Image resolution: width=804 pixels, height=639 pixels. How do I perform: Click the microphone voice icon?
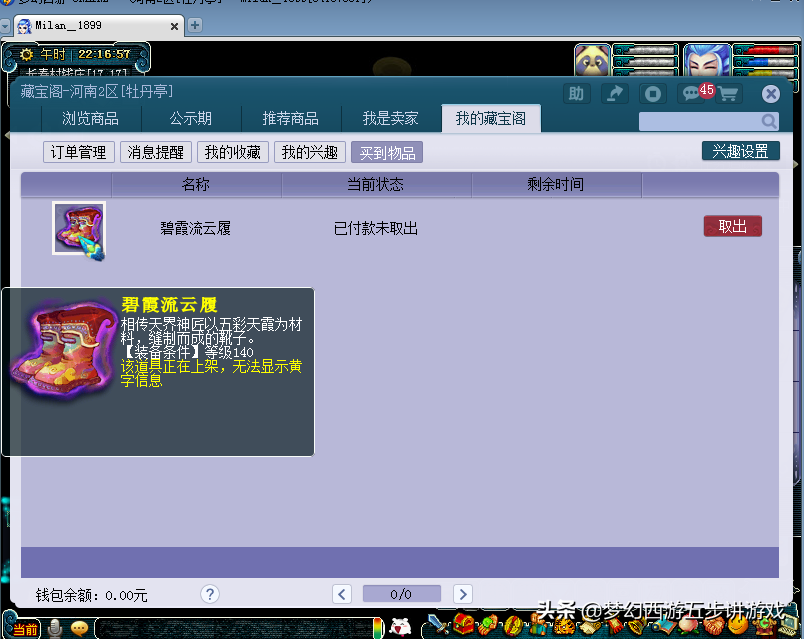[x=54, y=628]
